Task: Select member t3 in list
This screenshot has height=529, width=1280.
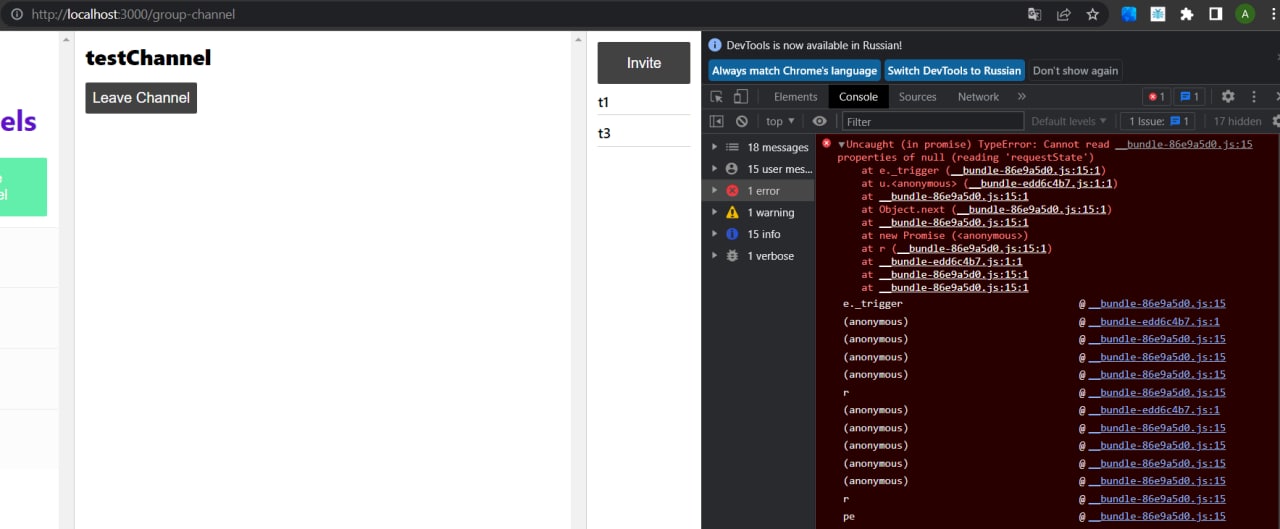Action: coord(644,133)
